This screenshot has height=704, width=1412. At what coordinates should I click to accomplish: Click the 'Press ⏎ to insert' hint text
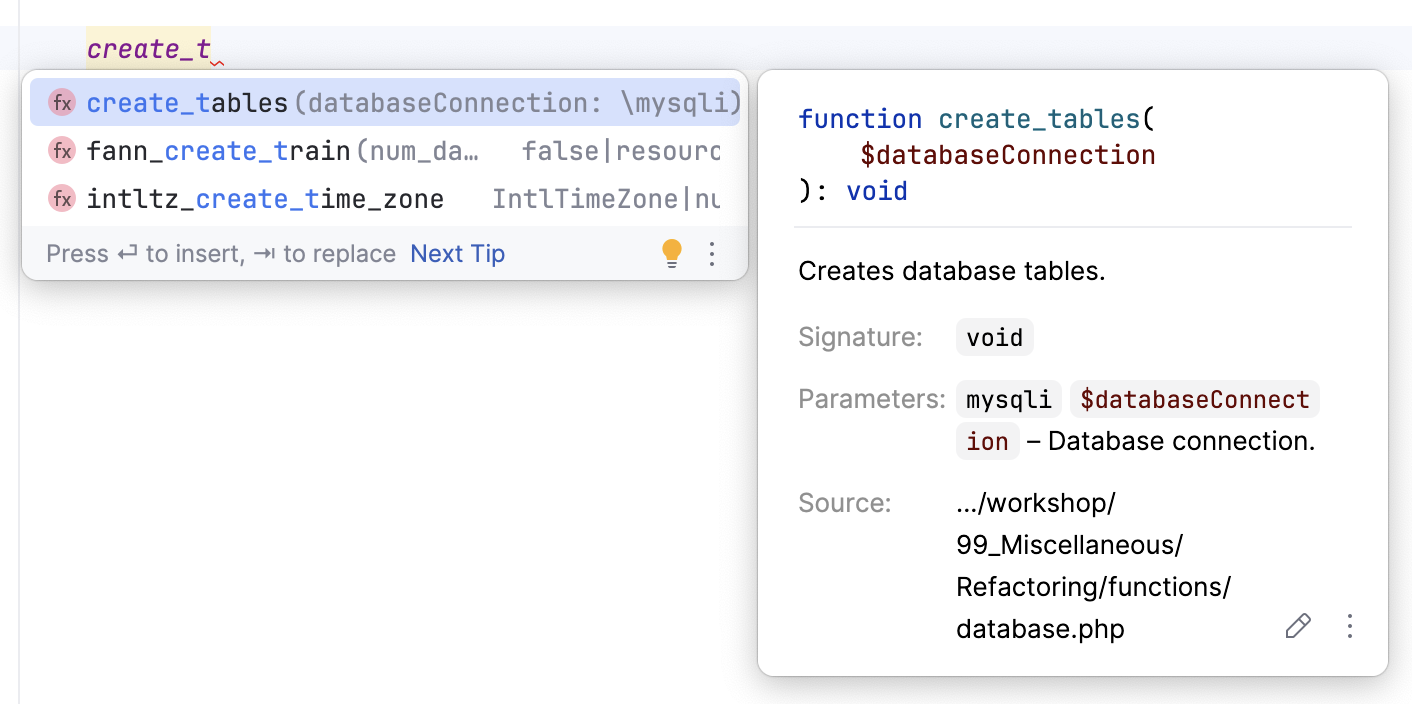[x=120, y=253]
